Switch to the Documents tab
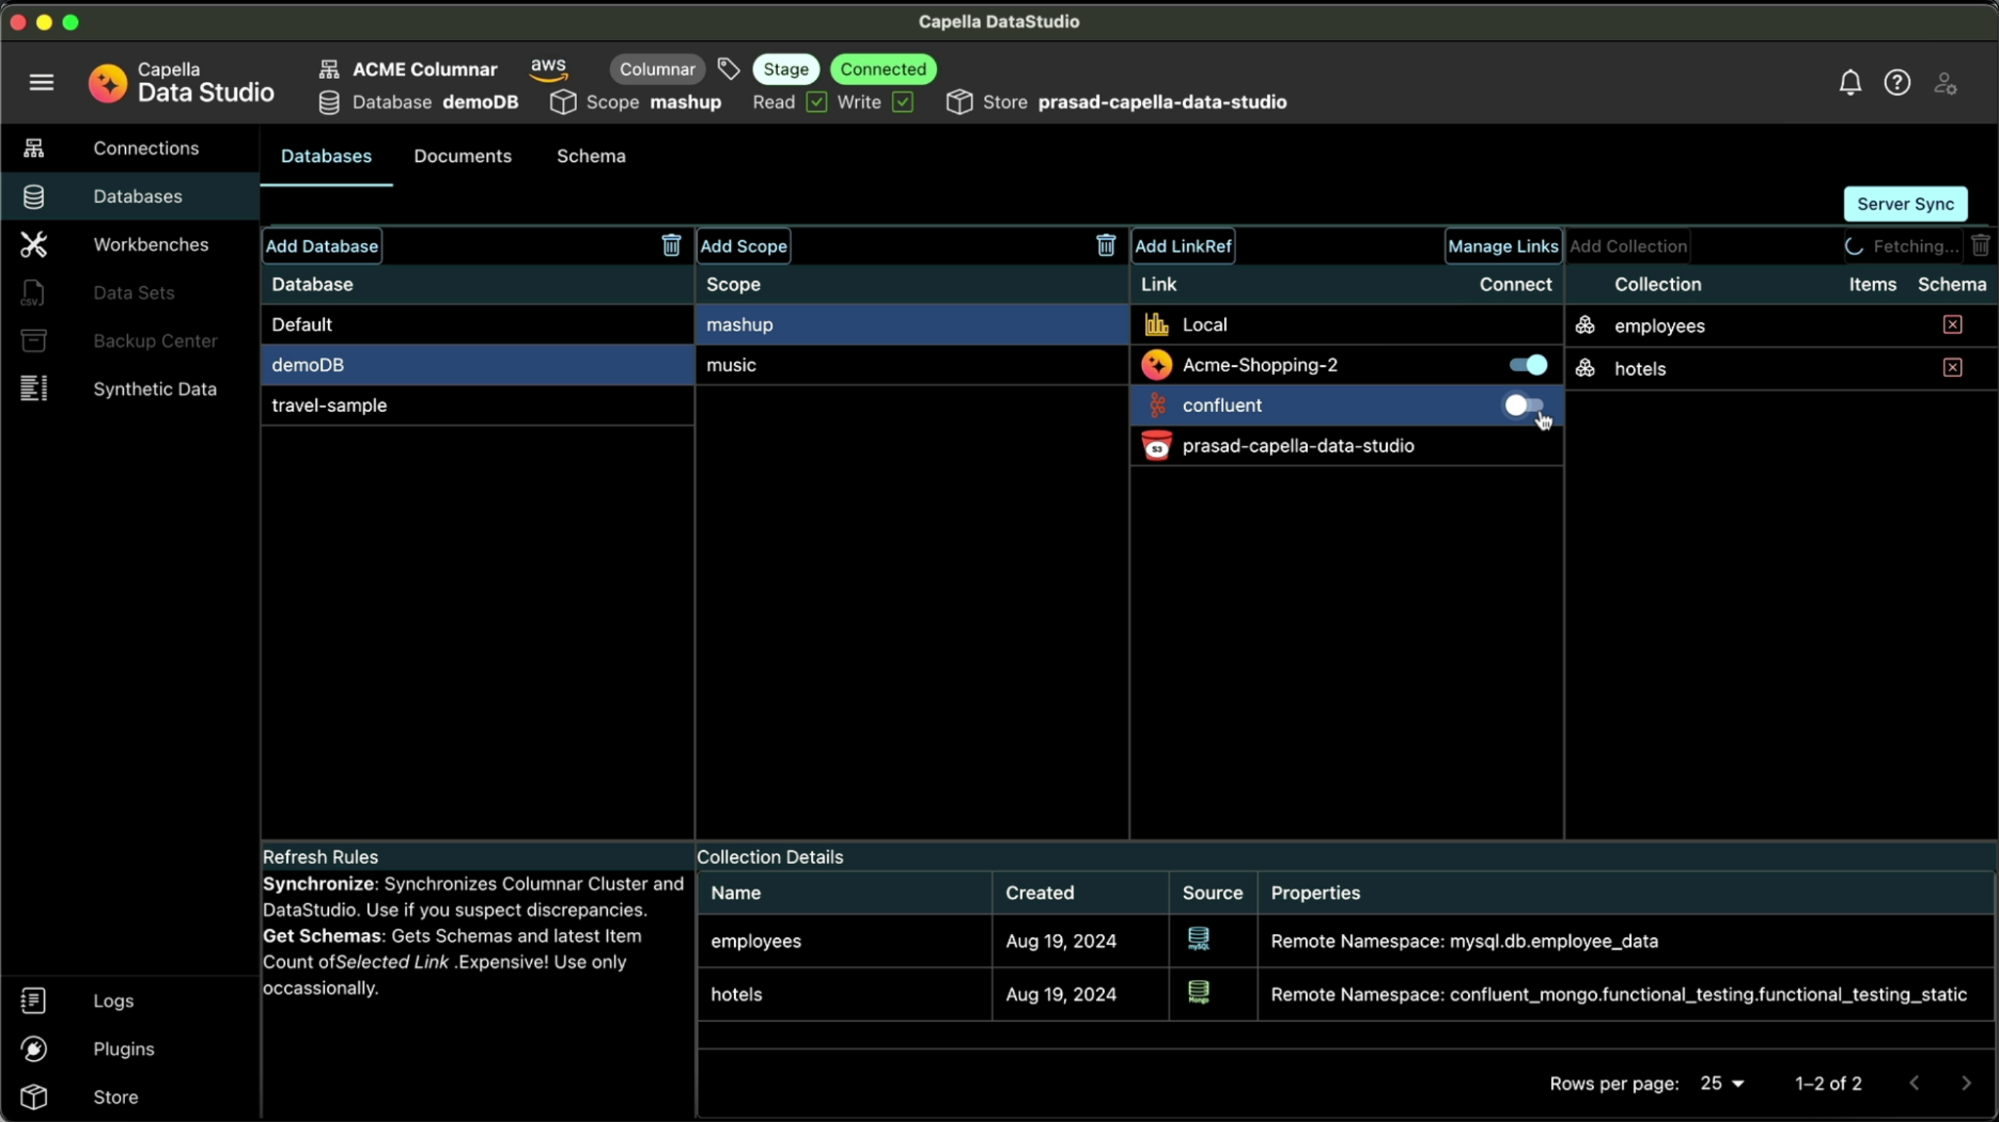This screenshot has height=1123, width=1999. tap(462, 156)
